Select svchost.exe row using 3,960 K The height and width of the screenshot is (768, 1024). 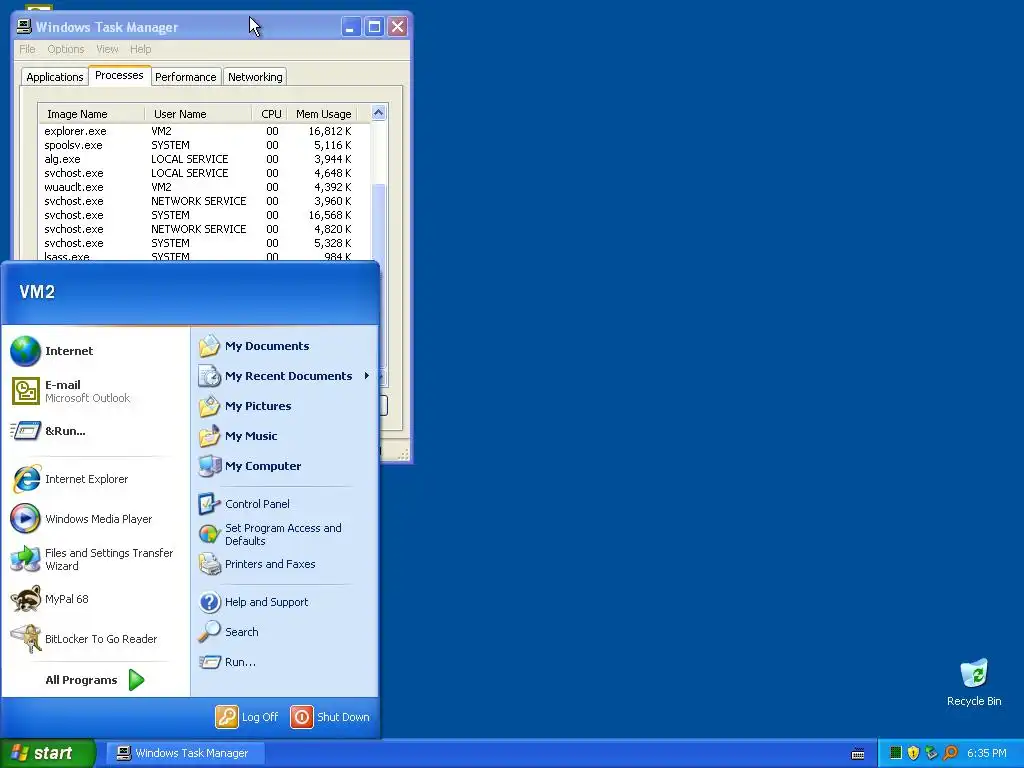tap(204, 201)
